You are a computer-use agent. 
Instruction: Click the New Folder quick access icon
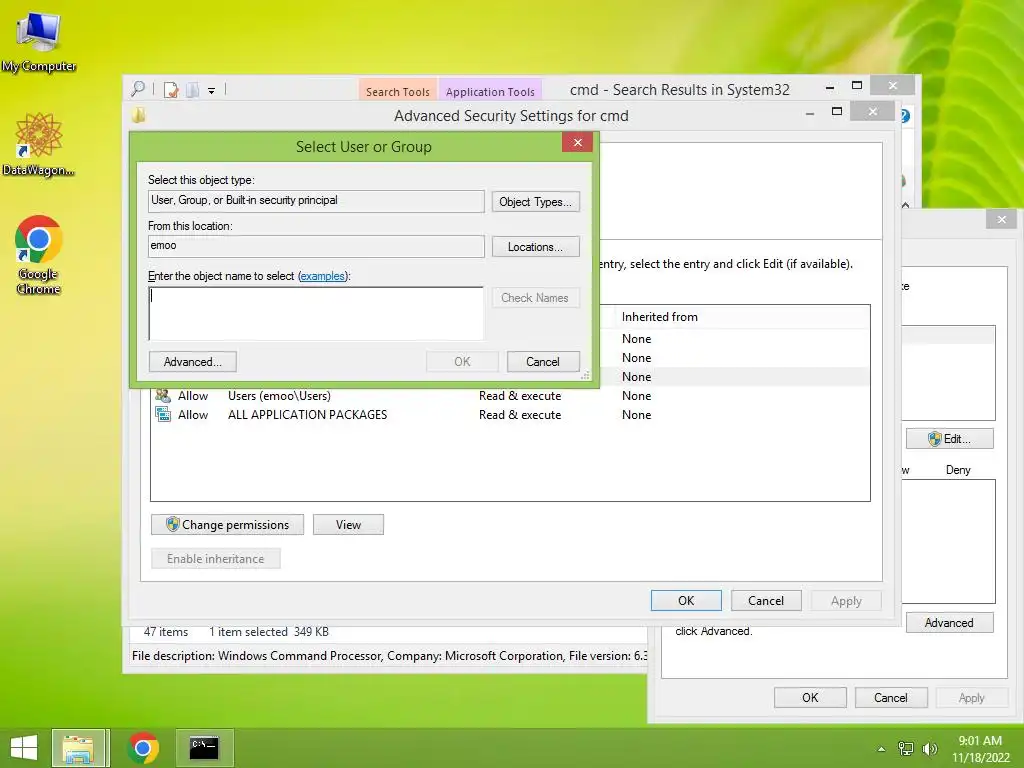tap(193, 89)
